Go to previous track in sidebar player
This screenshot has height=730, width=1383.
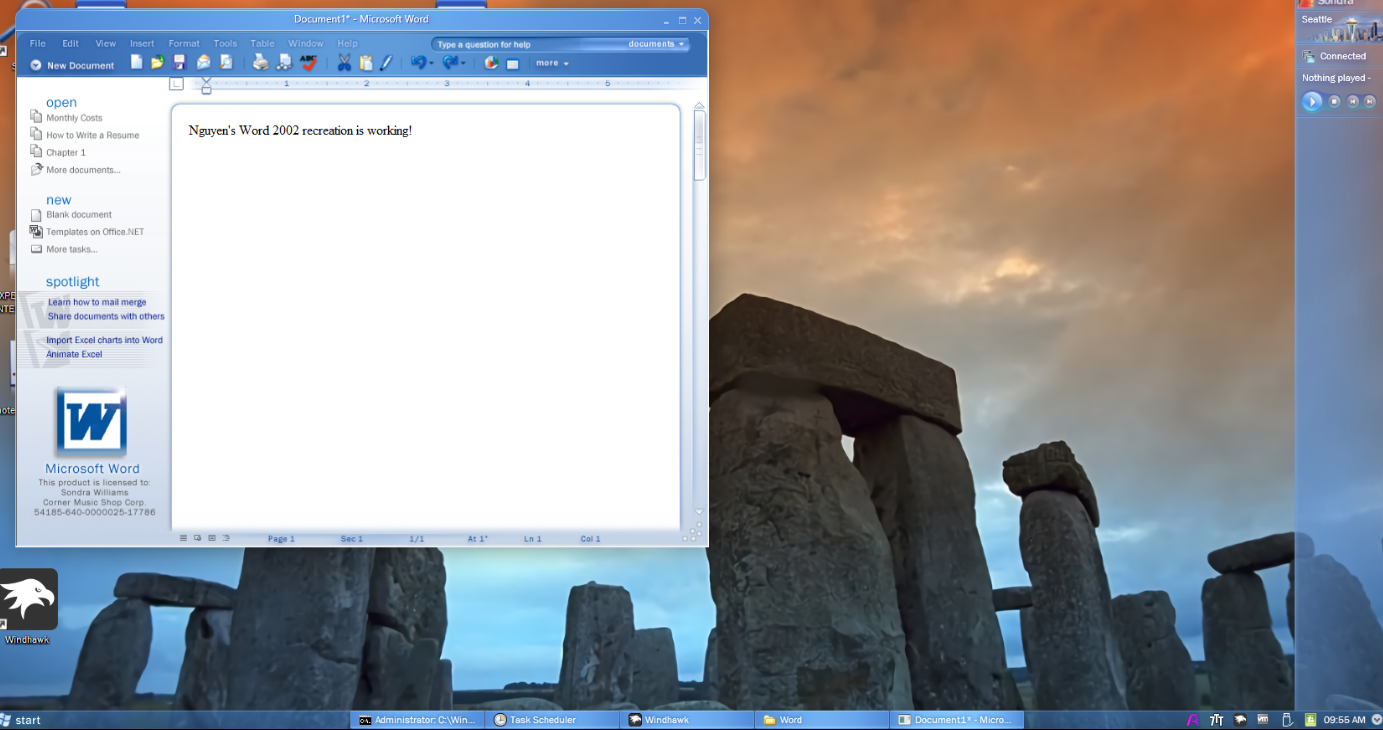point(1352,101)
